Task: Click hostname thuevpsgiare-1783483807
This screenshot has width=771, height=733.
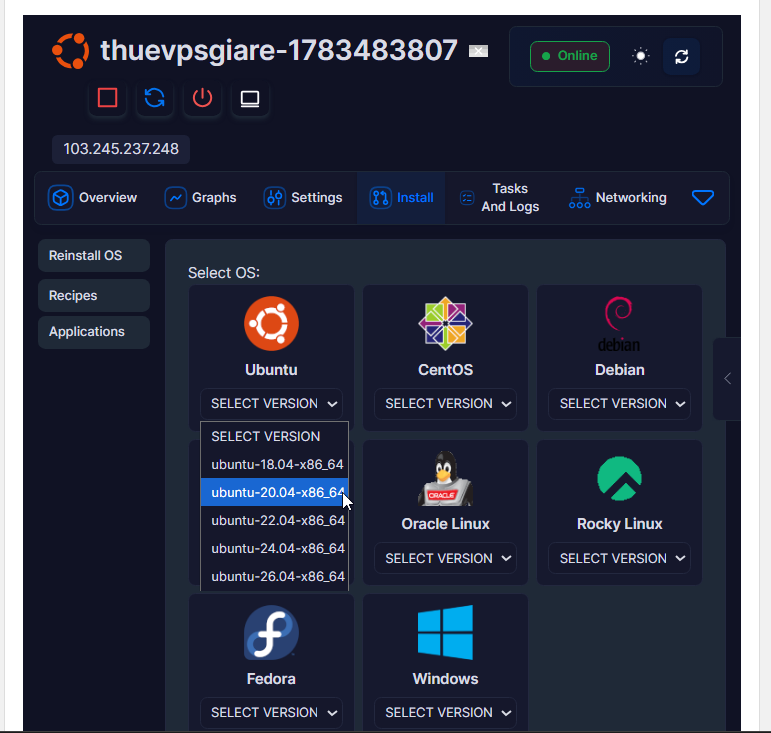Action: coord(279,51)
